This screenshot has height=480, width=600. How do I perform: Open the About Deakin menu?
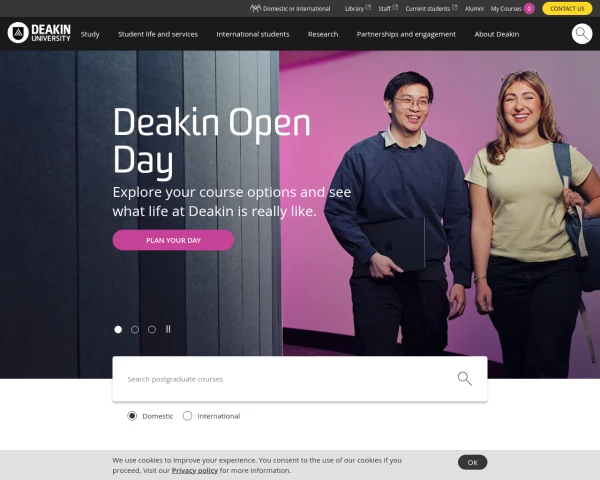(x=497, y=34)
